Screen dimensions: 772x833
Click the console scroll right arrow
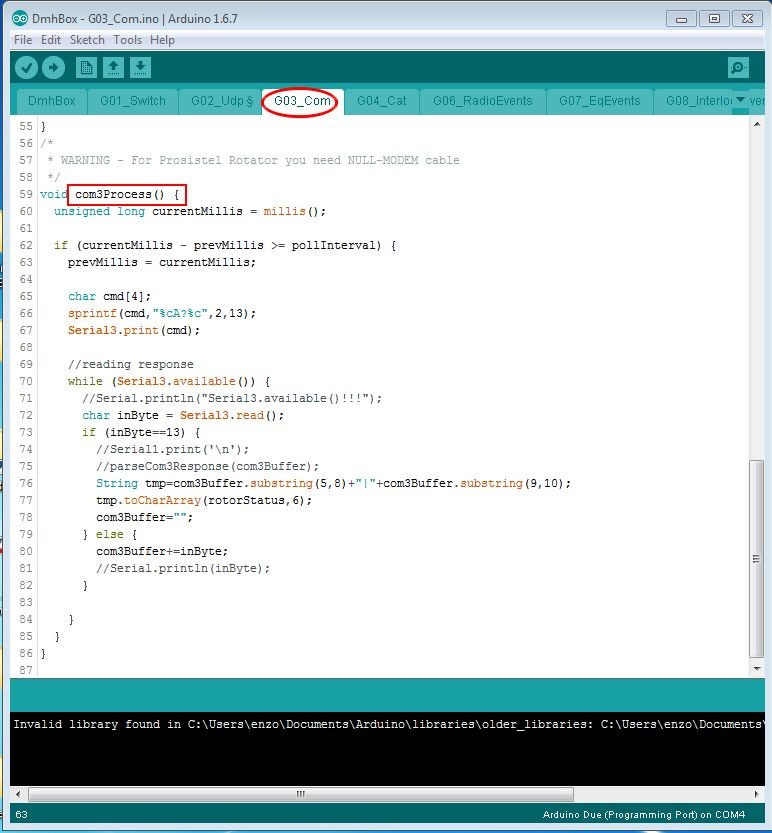click(x=757, y=794)
